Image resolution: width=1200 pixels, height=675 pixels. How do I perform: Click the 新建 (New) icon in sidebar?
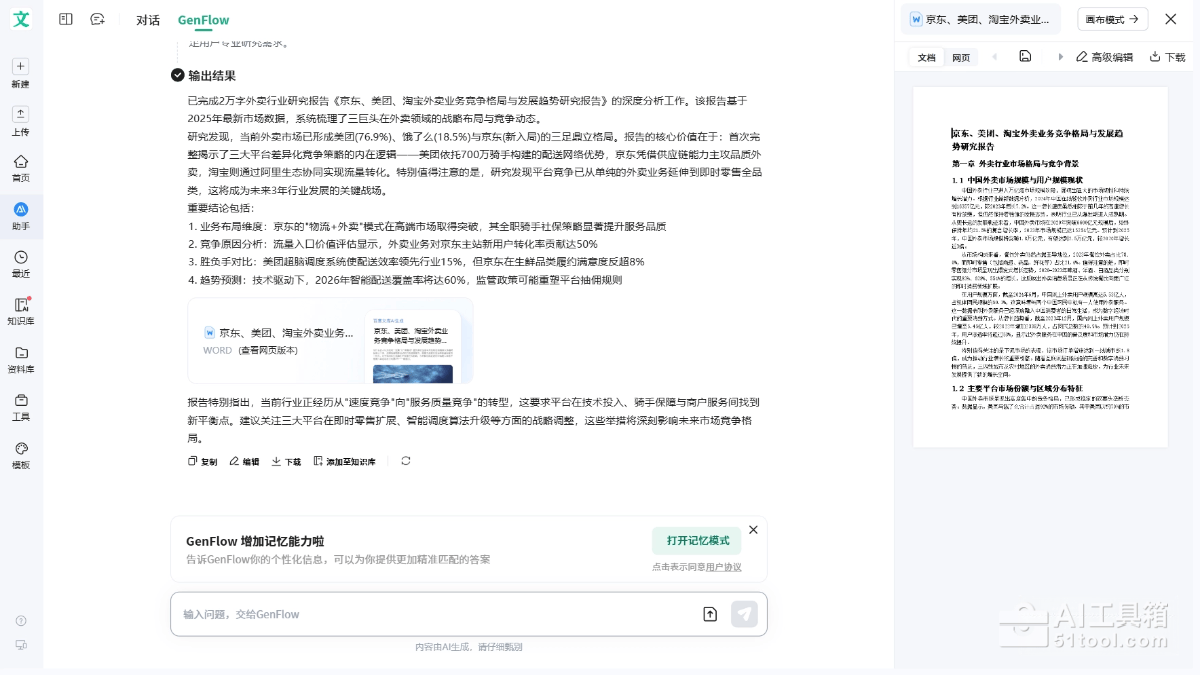[20, 67]
